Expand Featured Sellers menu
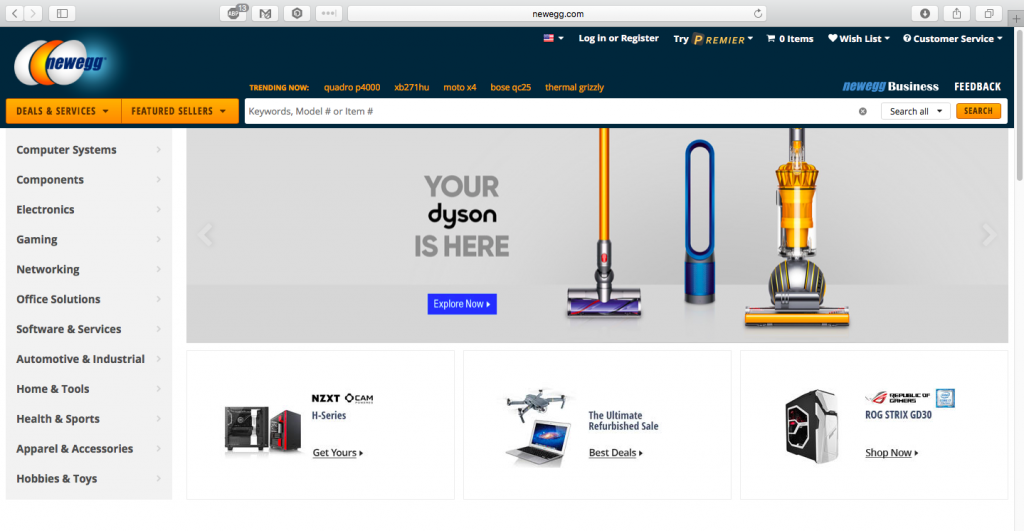 tap(180, 111)
